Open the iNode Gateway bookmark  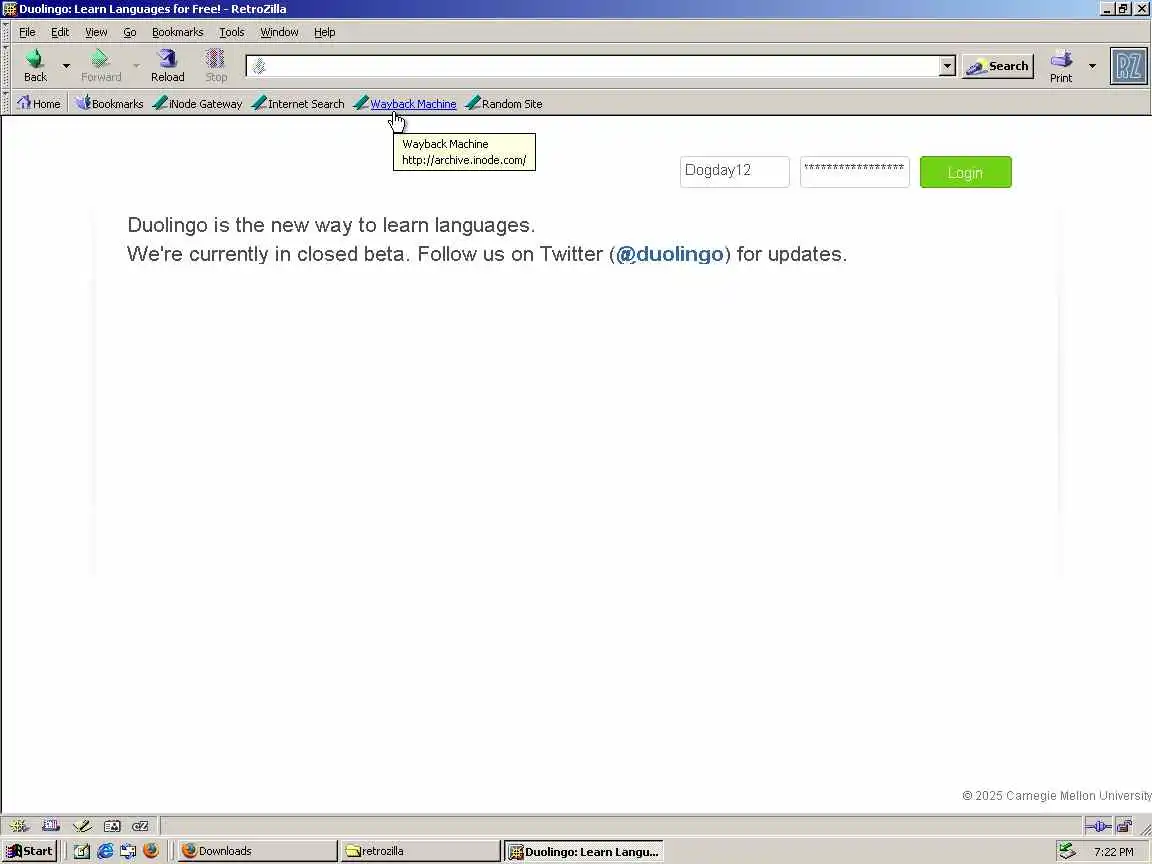[197, 104]
